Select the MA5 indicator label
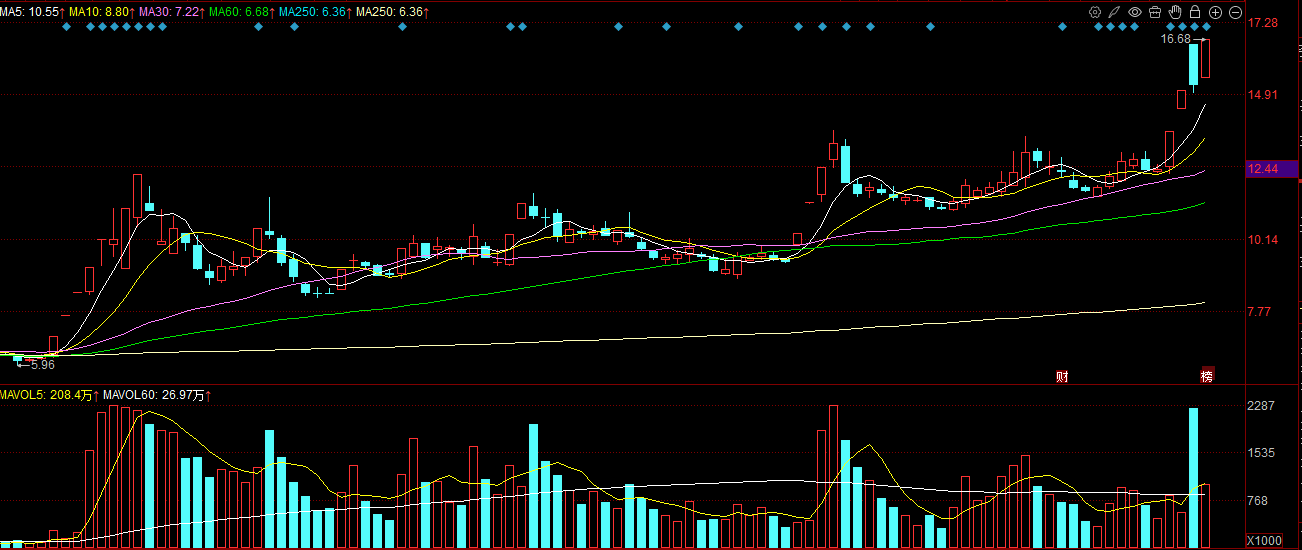 tap(31, 11)
